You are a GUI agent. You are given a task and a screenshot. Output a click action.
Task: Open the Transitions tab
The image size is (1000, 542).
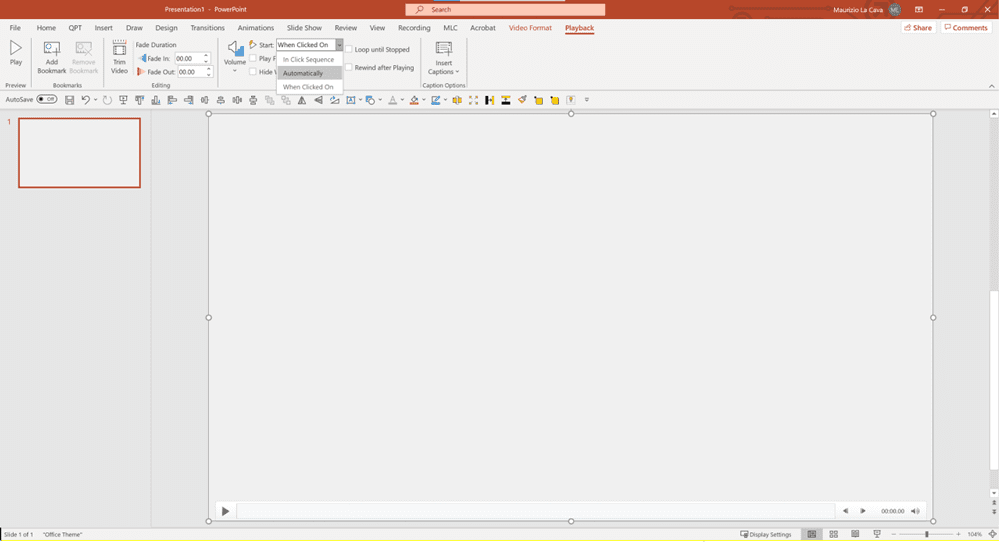pos(207,28)
